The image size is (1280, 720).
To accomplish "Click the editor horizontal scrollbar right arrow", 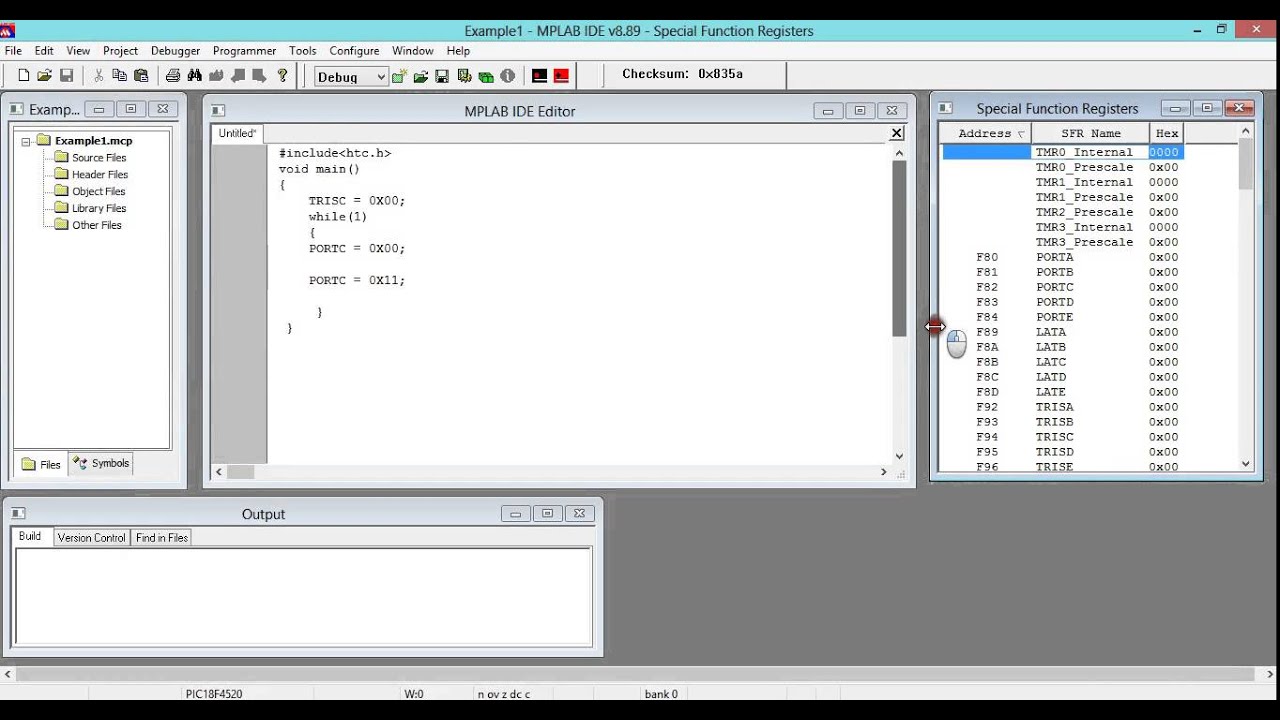I will pyautogui.click(x=883, y=472).
